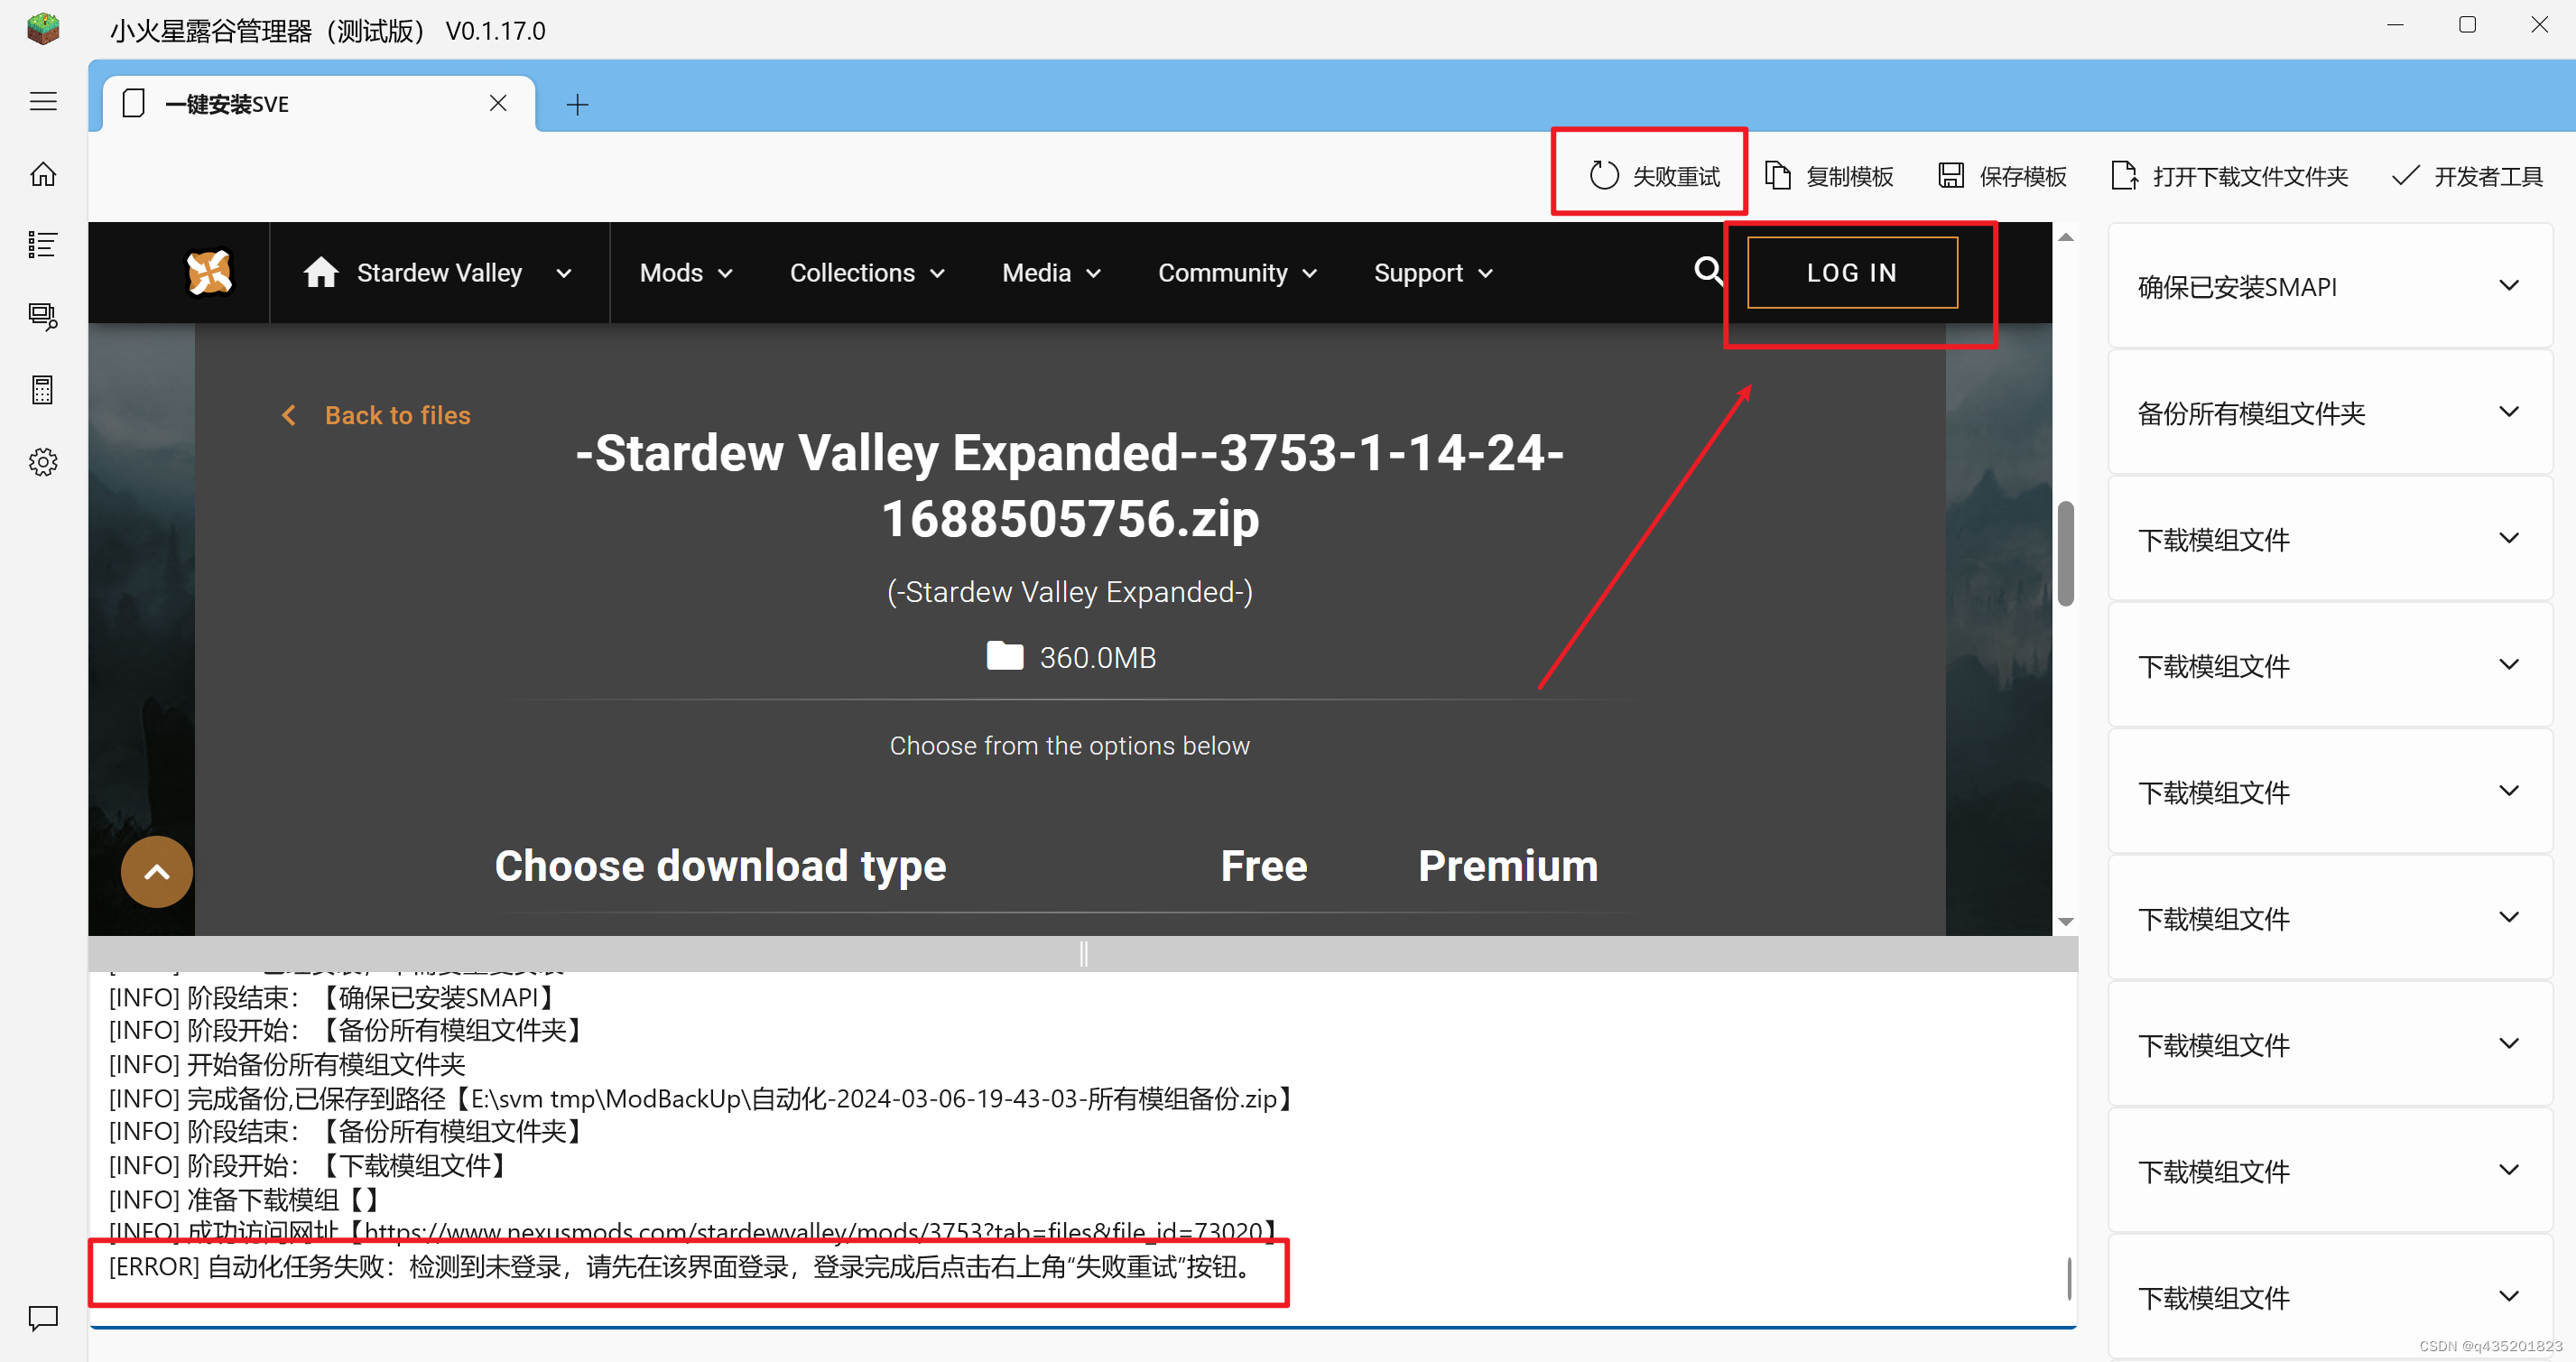
Task: Click the web page vertical scrollbar thumb
Action: coord(2065,553)
